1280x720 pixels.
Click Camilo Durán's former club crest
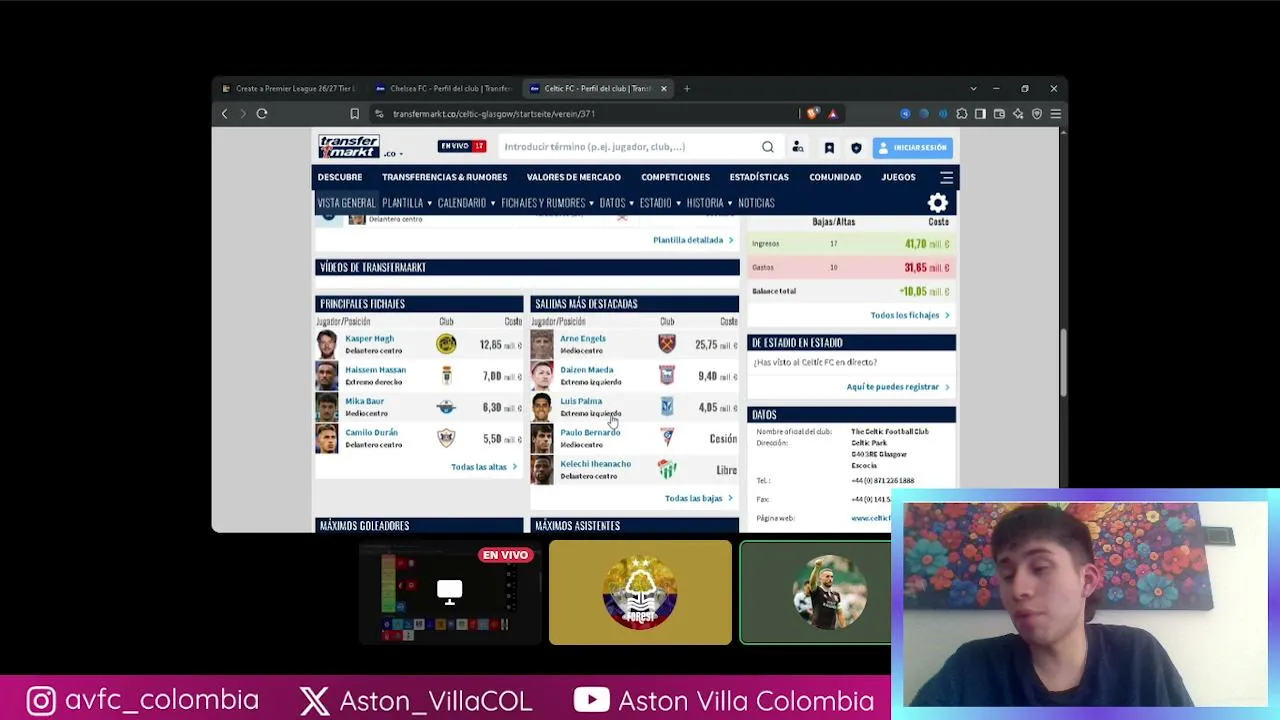tap(446, 438)
